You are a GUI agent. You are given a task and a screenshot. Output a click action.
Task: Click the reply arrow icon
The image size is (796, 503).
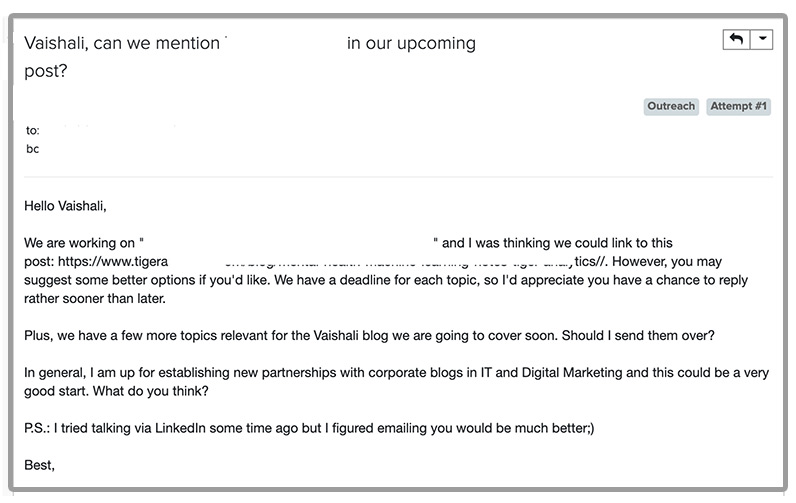point(736,39)
